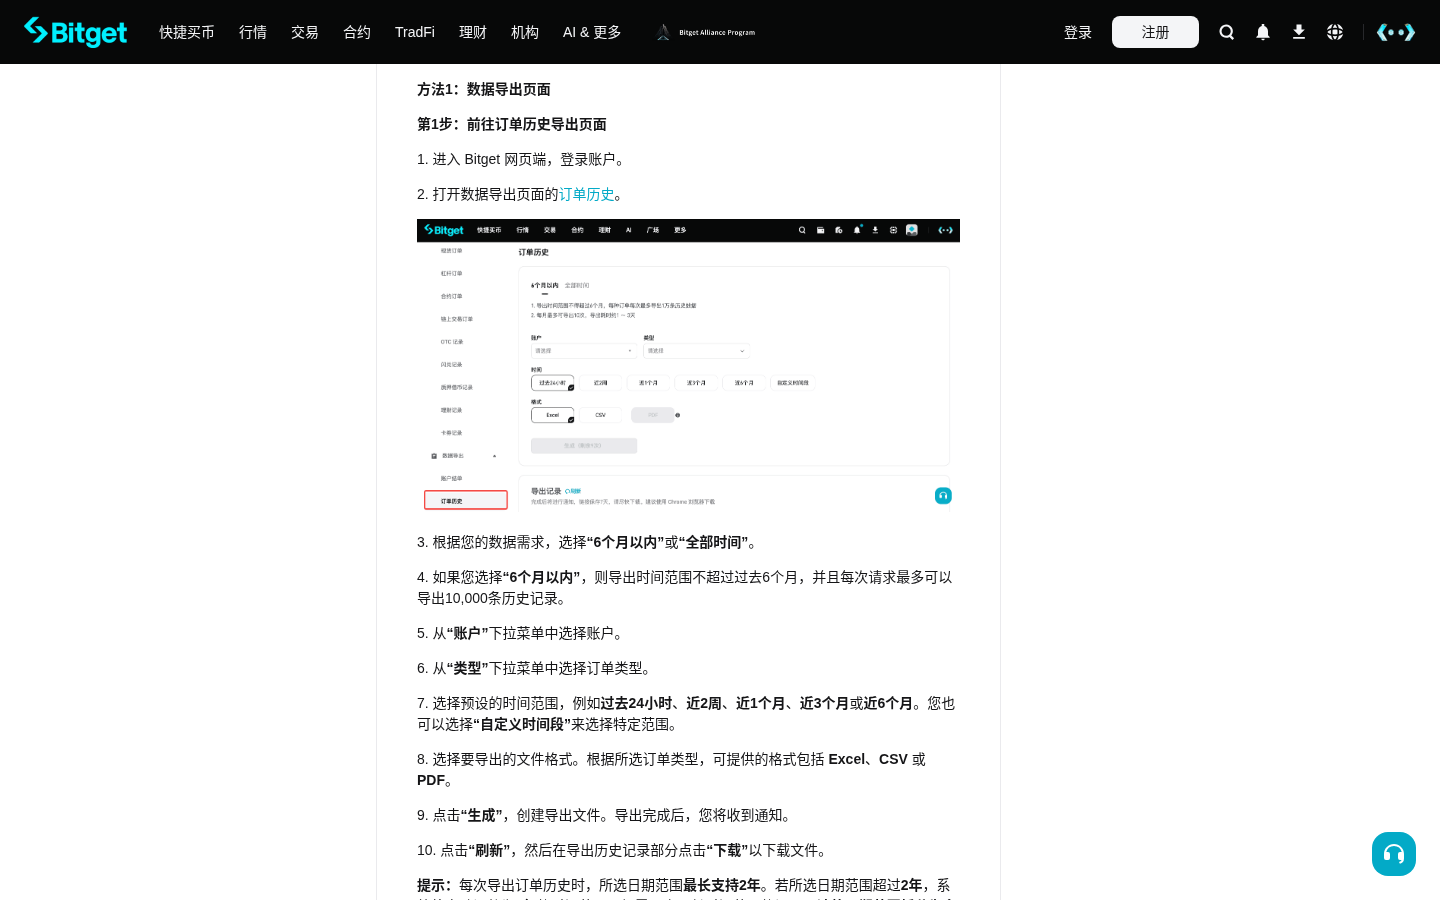The height and width of the screenshot is (900, 1440).
Task: Click the bold text Excel、CSV in step 8
Action: 868,759
